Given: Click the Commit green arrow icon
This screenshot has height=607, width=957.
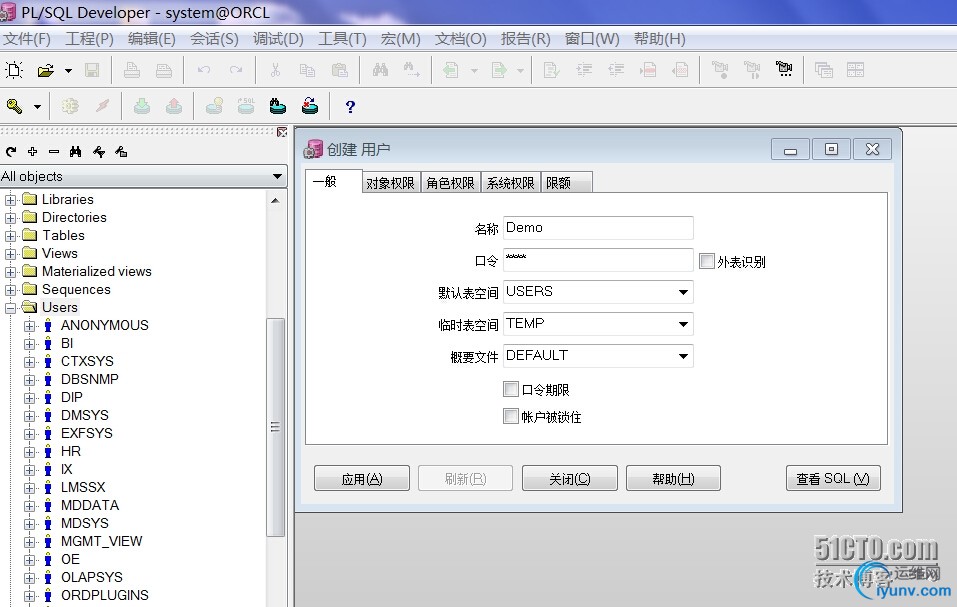Looking at the screenshot, I should coord(142,107).
